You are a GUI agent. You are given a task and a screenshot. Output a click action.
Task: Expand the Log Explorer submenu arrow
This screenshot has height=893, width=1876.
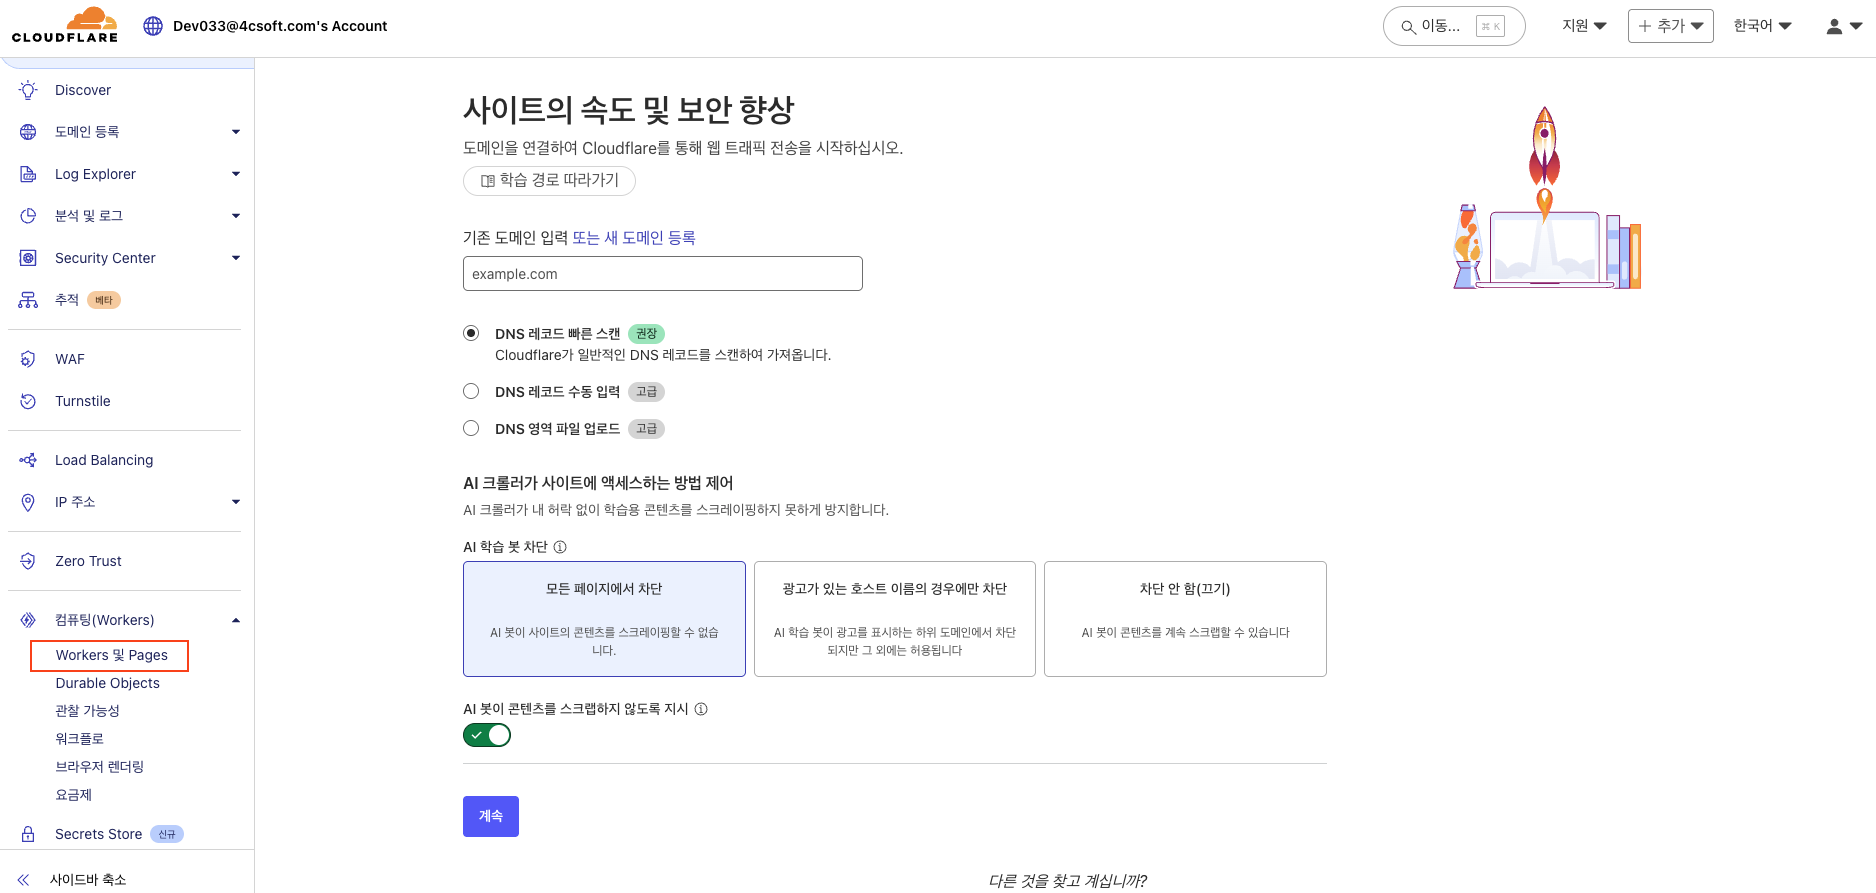coord(236,174)
